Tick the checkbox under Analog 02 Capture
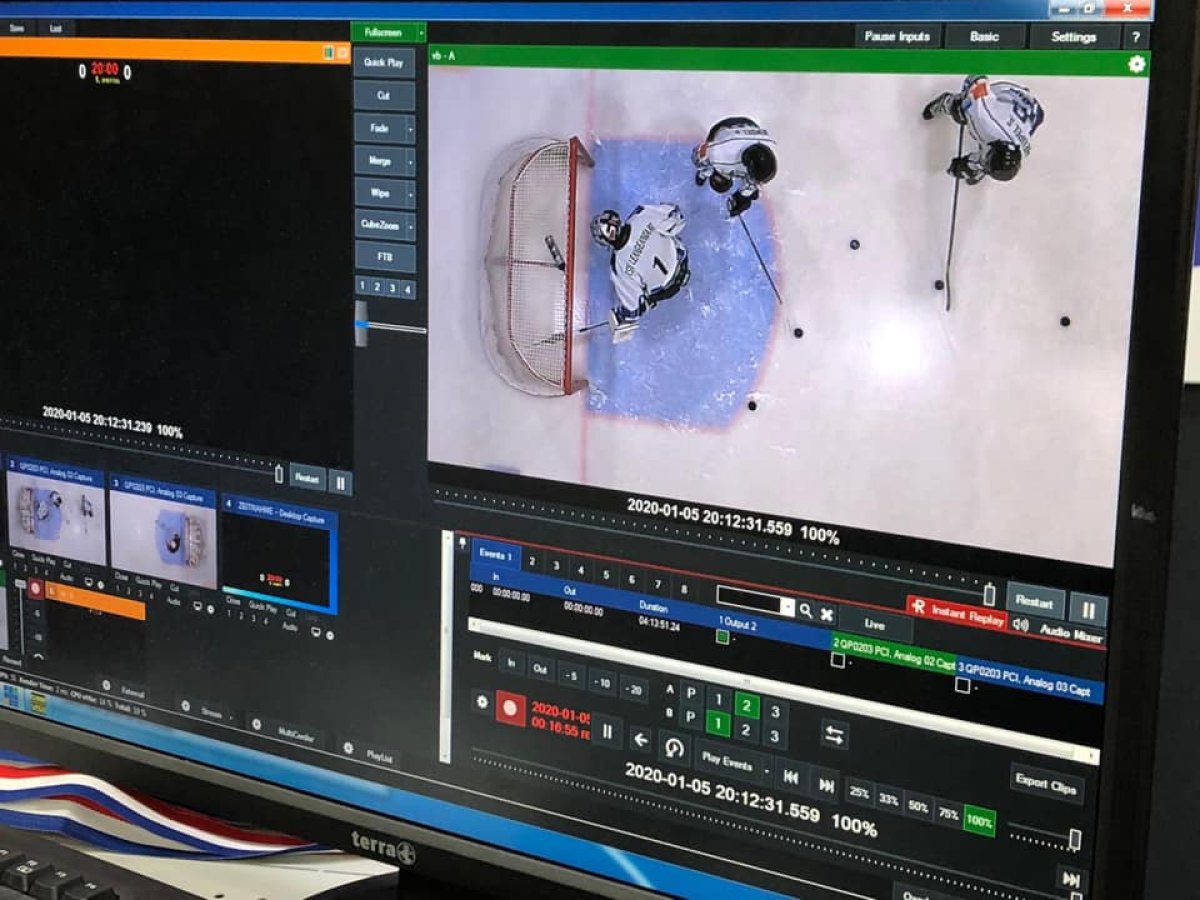This screenshot has height=900, width=1200. pos(838,659)
